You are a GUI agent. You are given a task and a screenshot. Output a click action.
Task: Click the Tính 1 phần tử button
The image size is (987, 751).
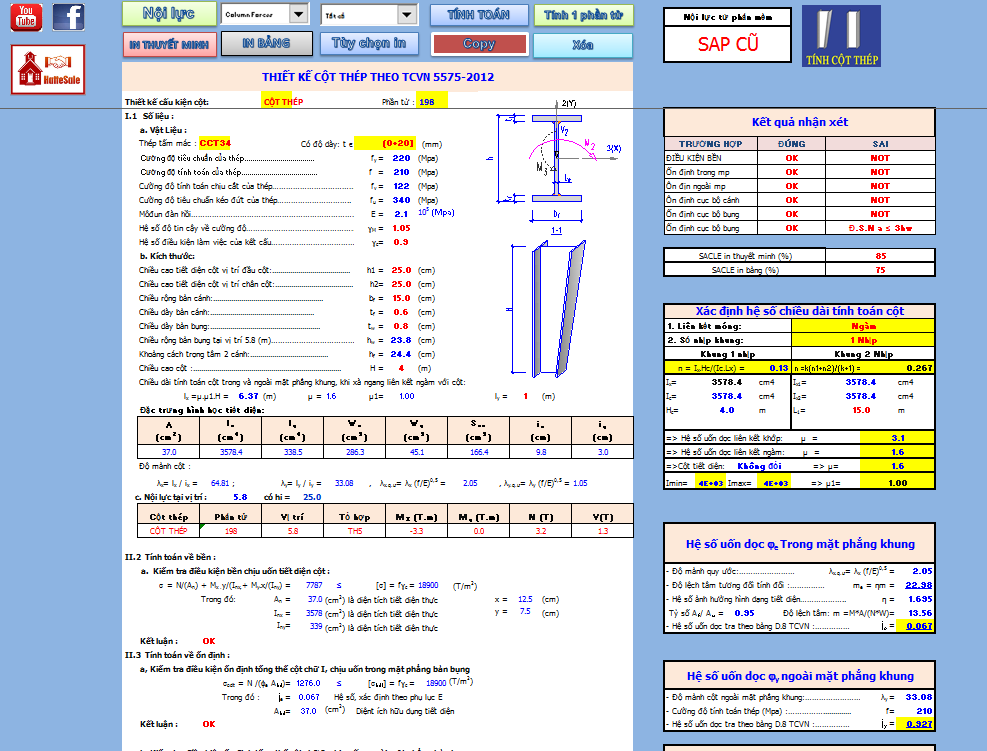tap(584, 14)
